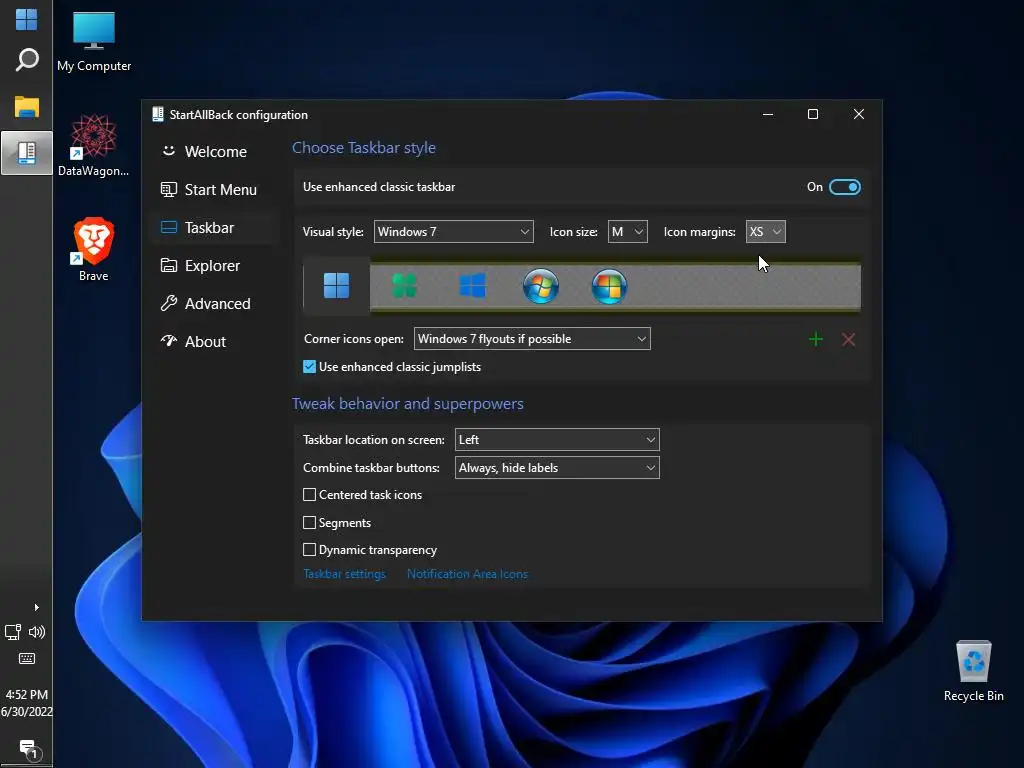
Task: Close the StartAllBack configuration window
Action: click(859, 114)
